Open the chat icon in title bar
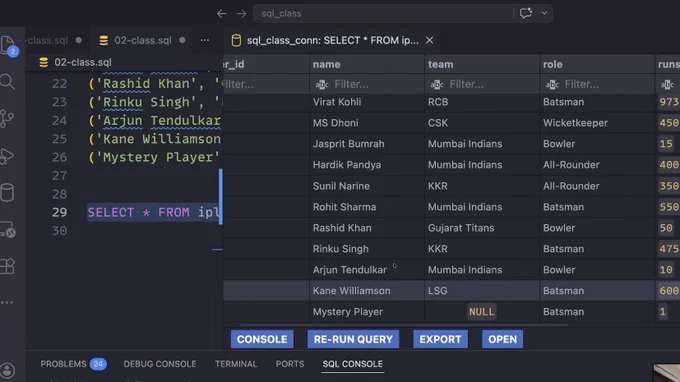The width and height of the screenshot is (680, 382). coord(526,13)
